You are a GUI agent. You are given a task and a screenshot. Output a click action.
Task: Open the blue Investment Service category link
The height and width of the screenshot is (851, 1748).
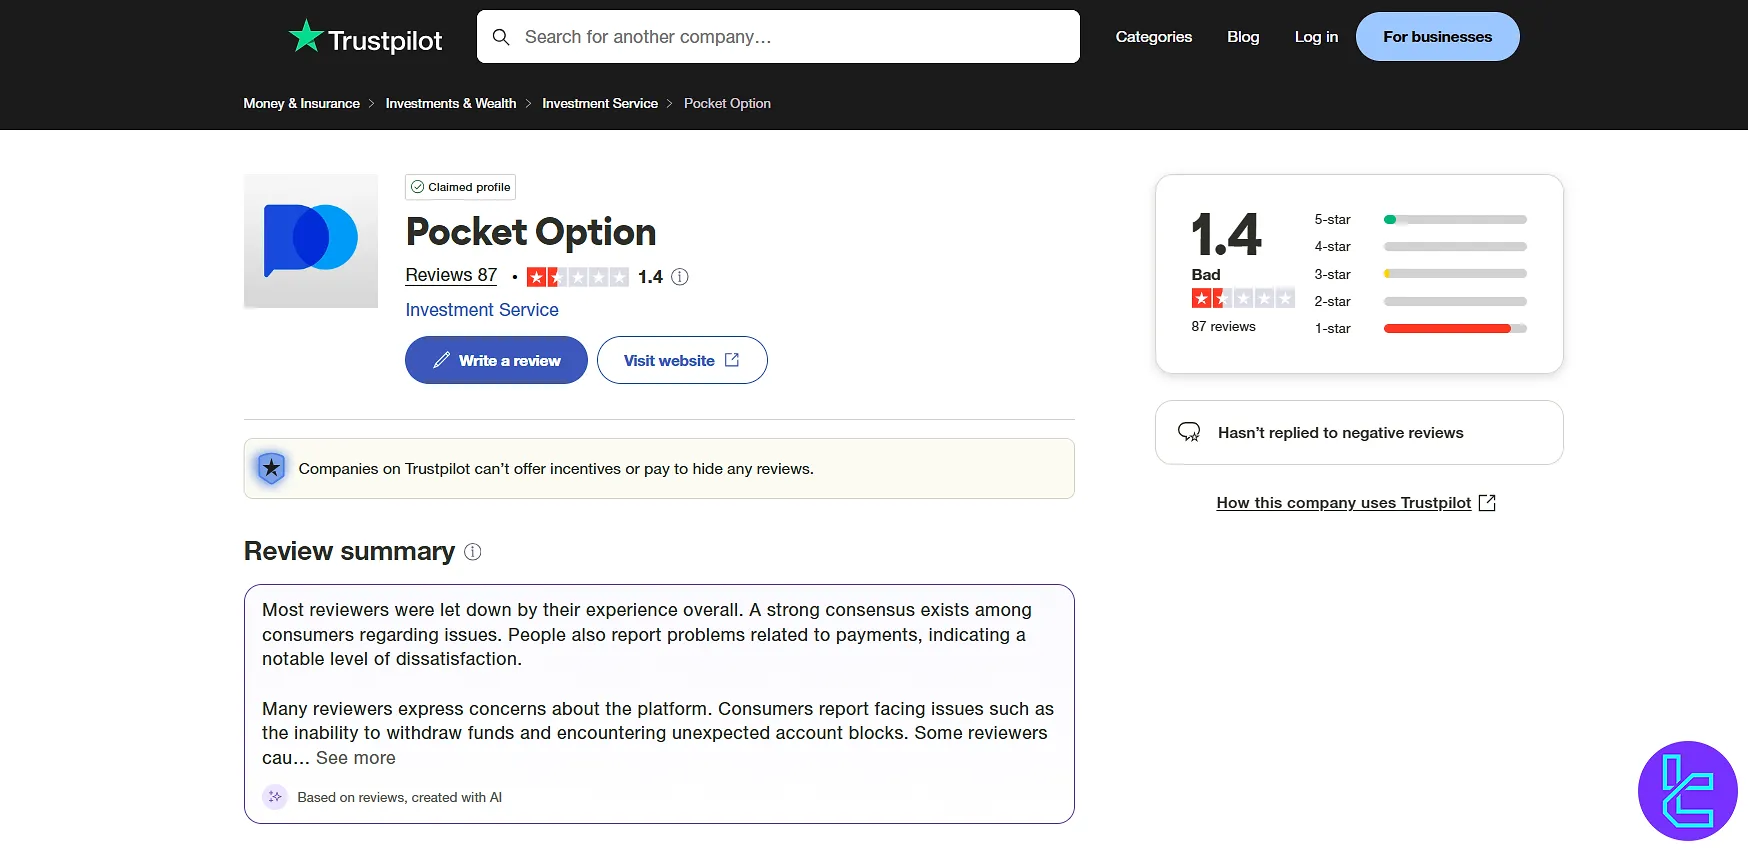click(x=482, y=310)
